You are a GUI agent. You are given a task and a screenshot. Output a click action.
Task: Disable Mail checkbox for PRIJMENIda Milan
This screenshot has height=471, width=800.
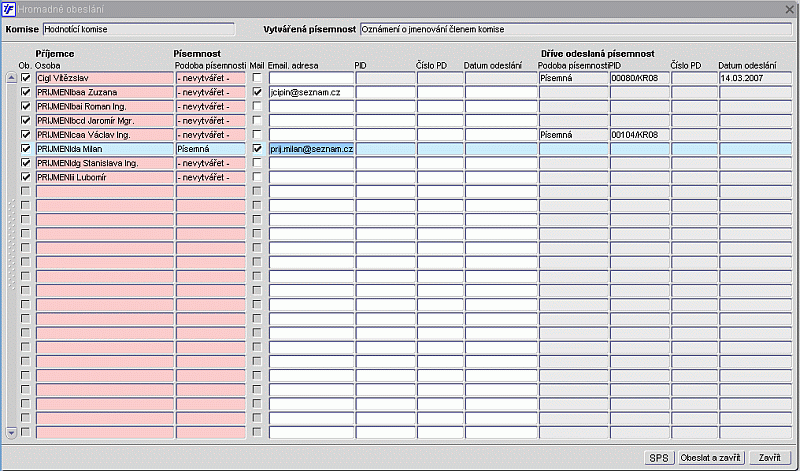tap(257, 149)
